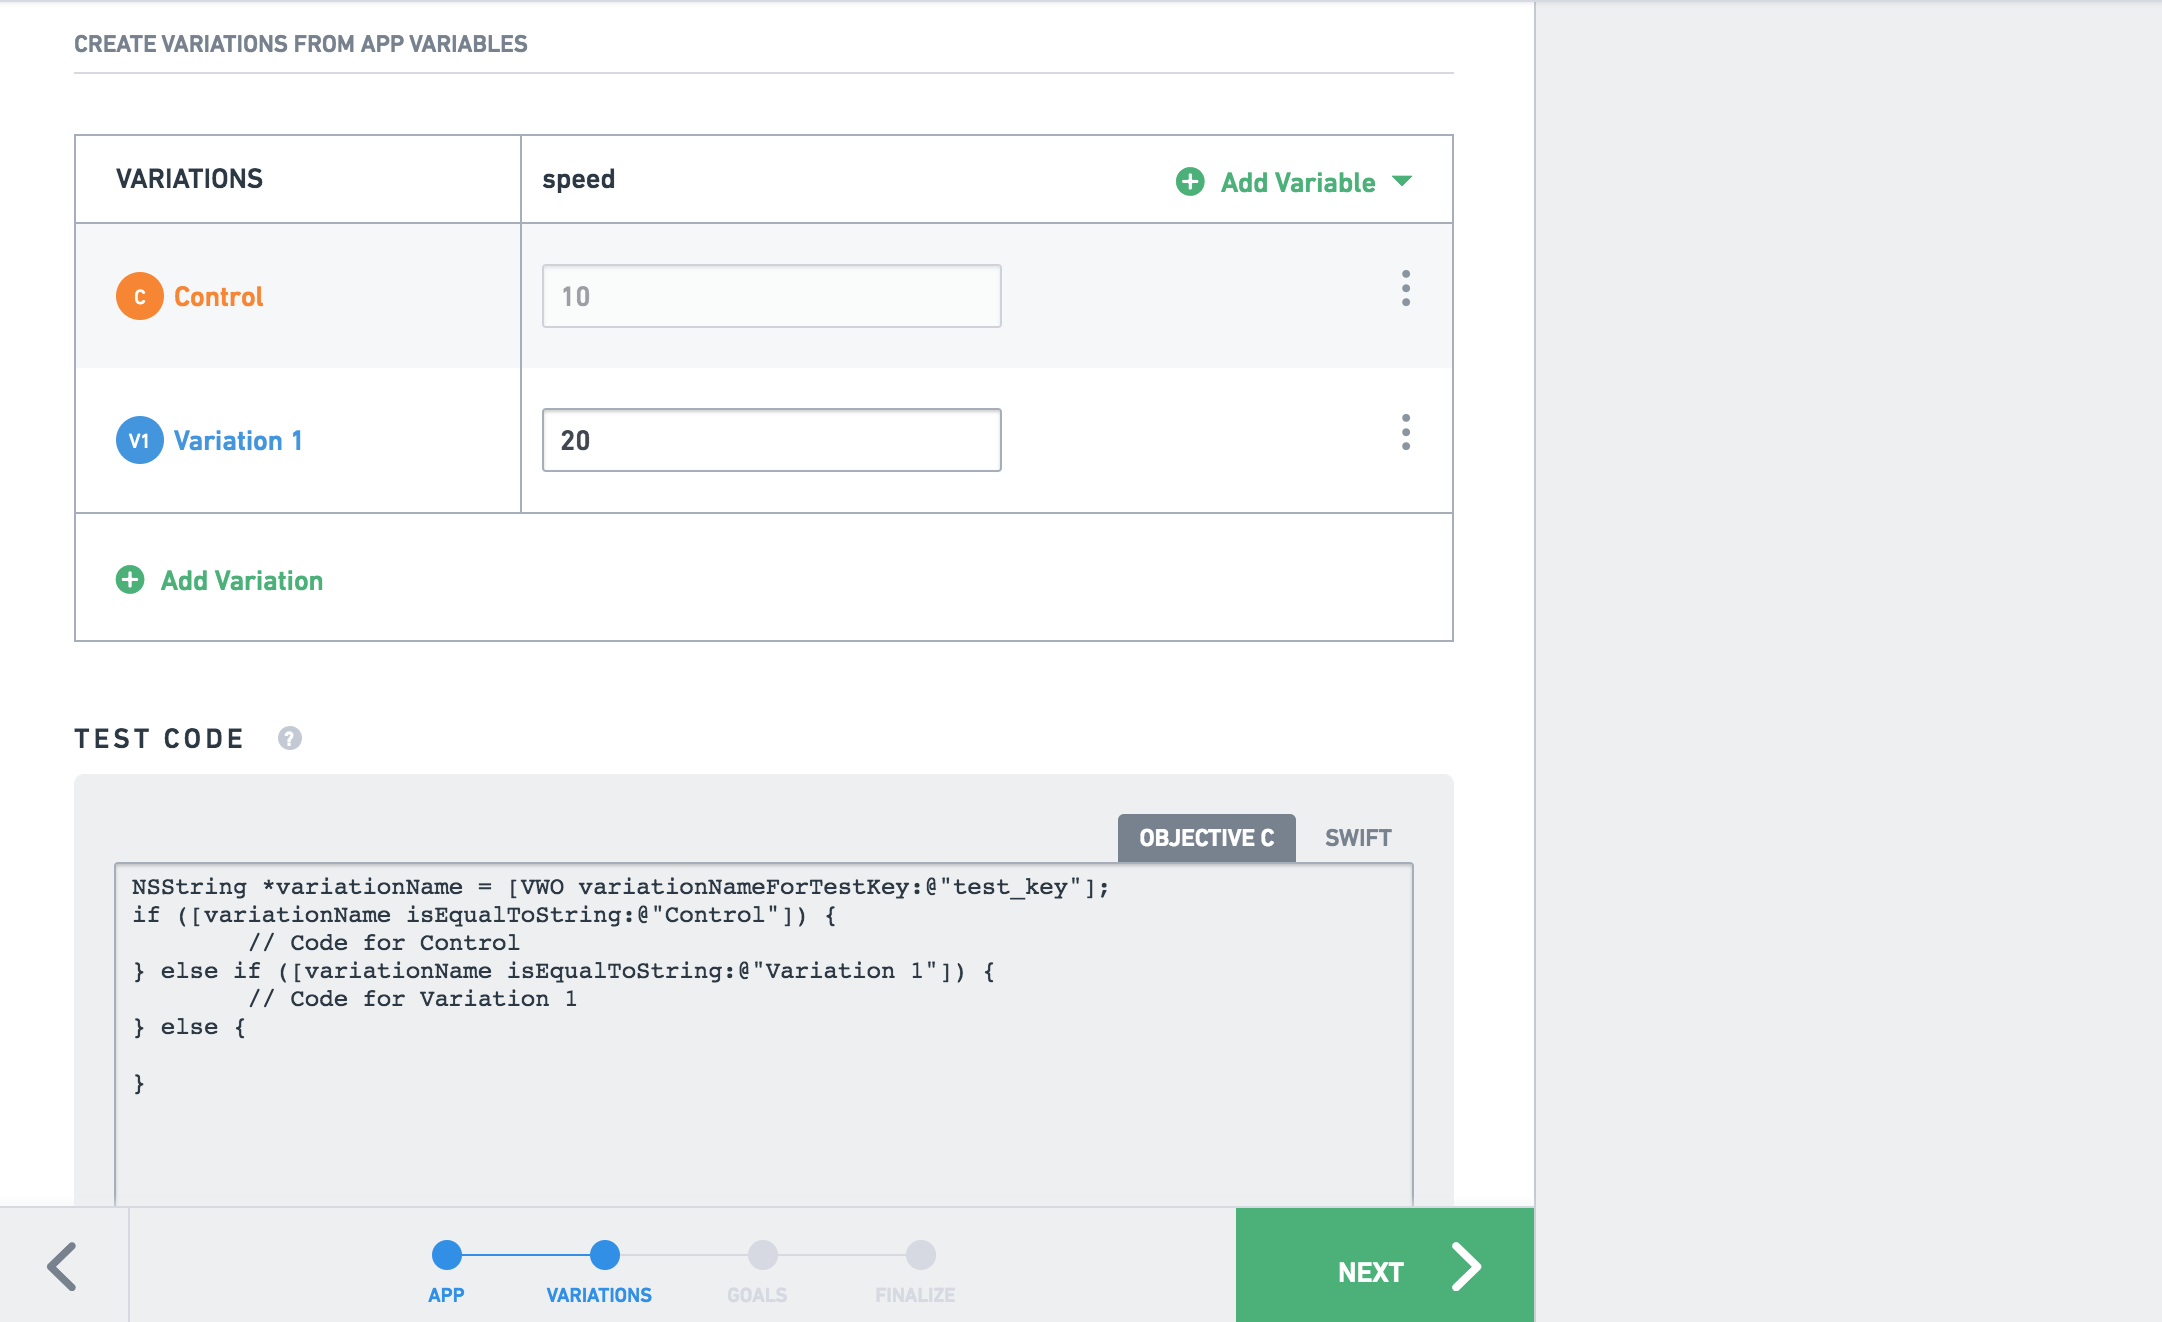Select the VARIATIONS step in the progress bar
2162x1322 pixels.
(604, 1255)
